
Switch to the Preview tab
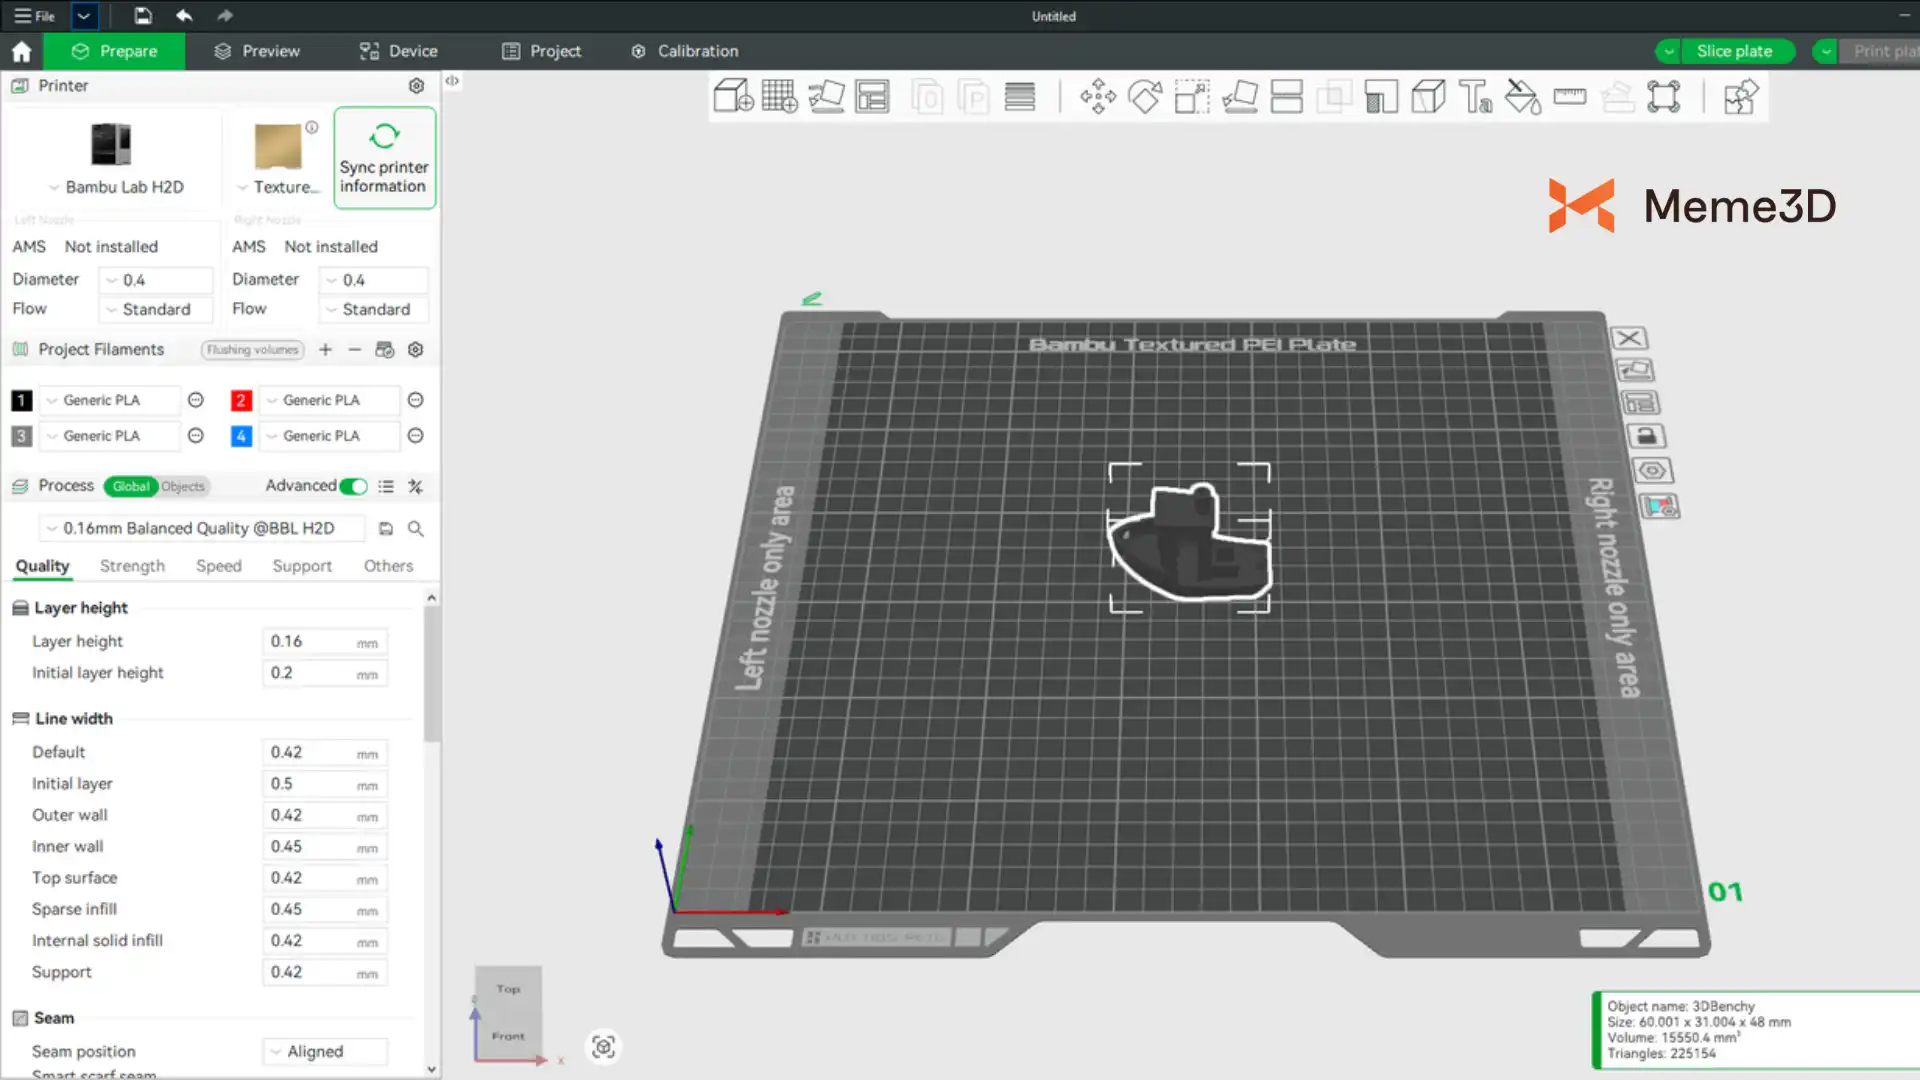point(257,51)
